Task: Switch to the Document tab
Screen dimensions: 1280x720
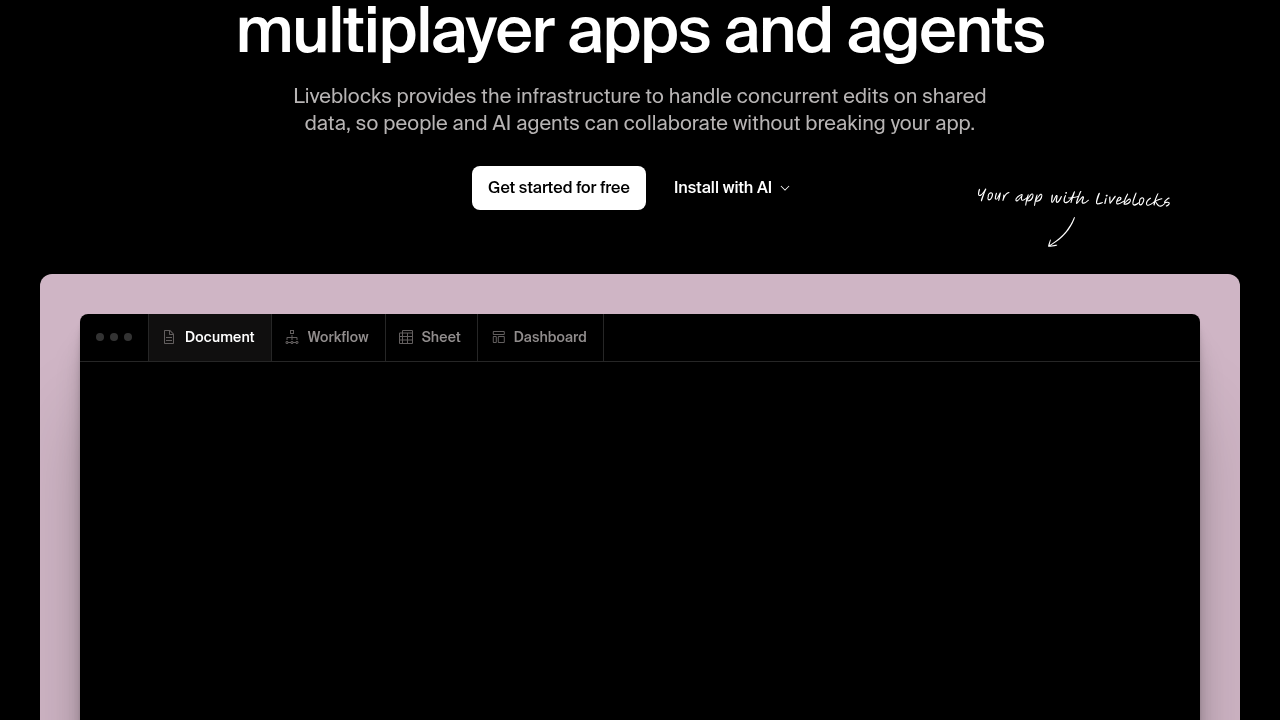Action: click(210, 337)
